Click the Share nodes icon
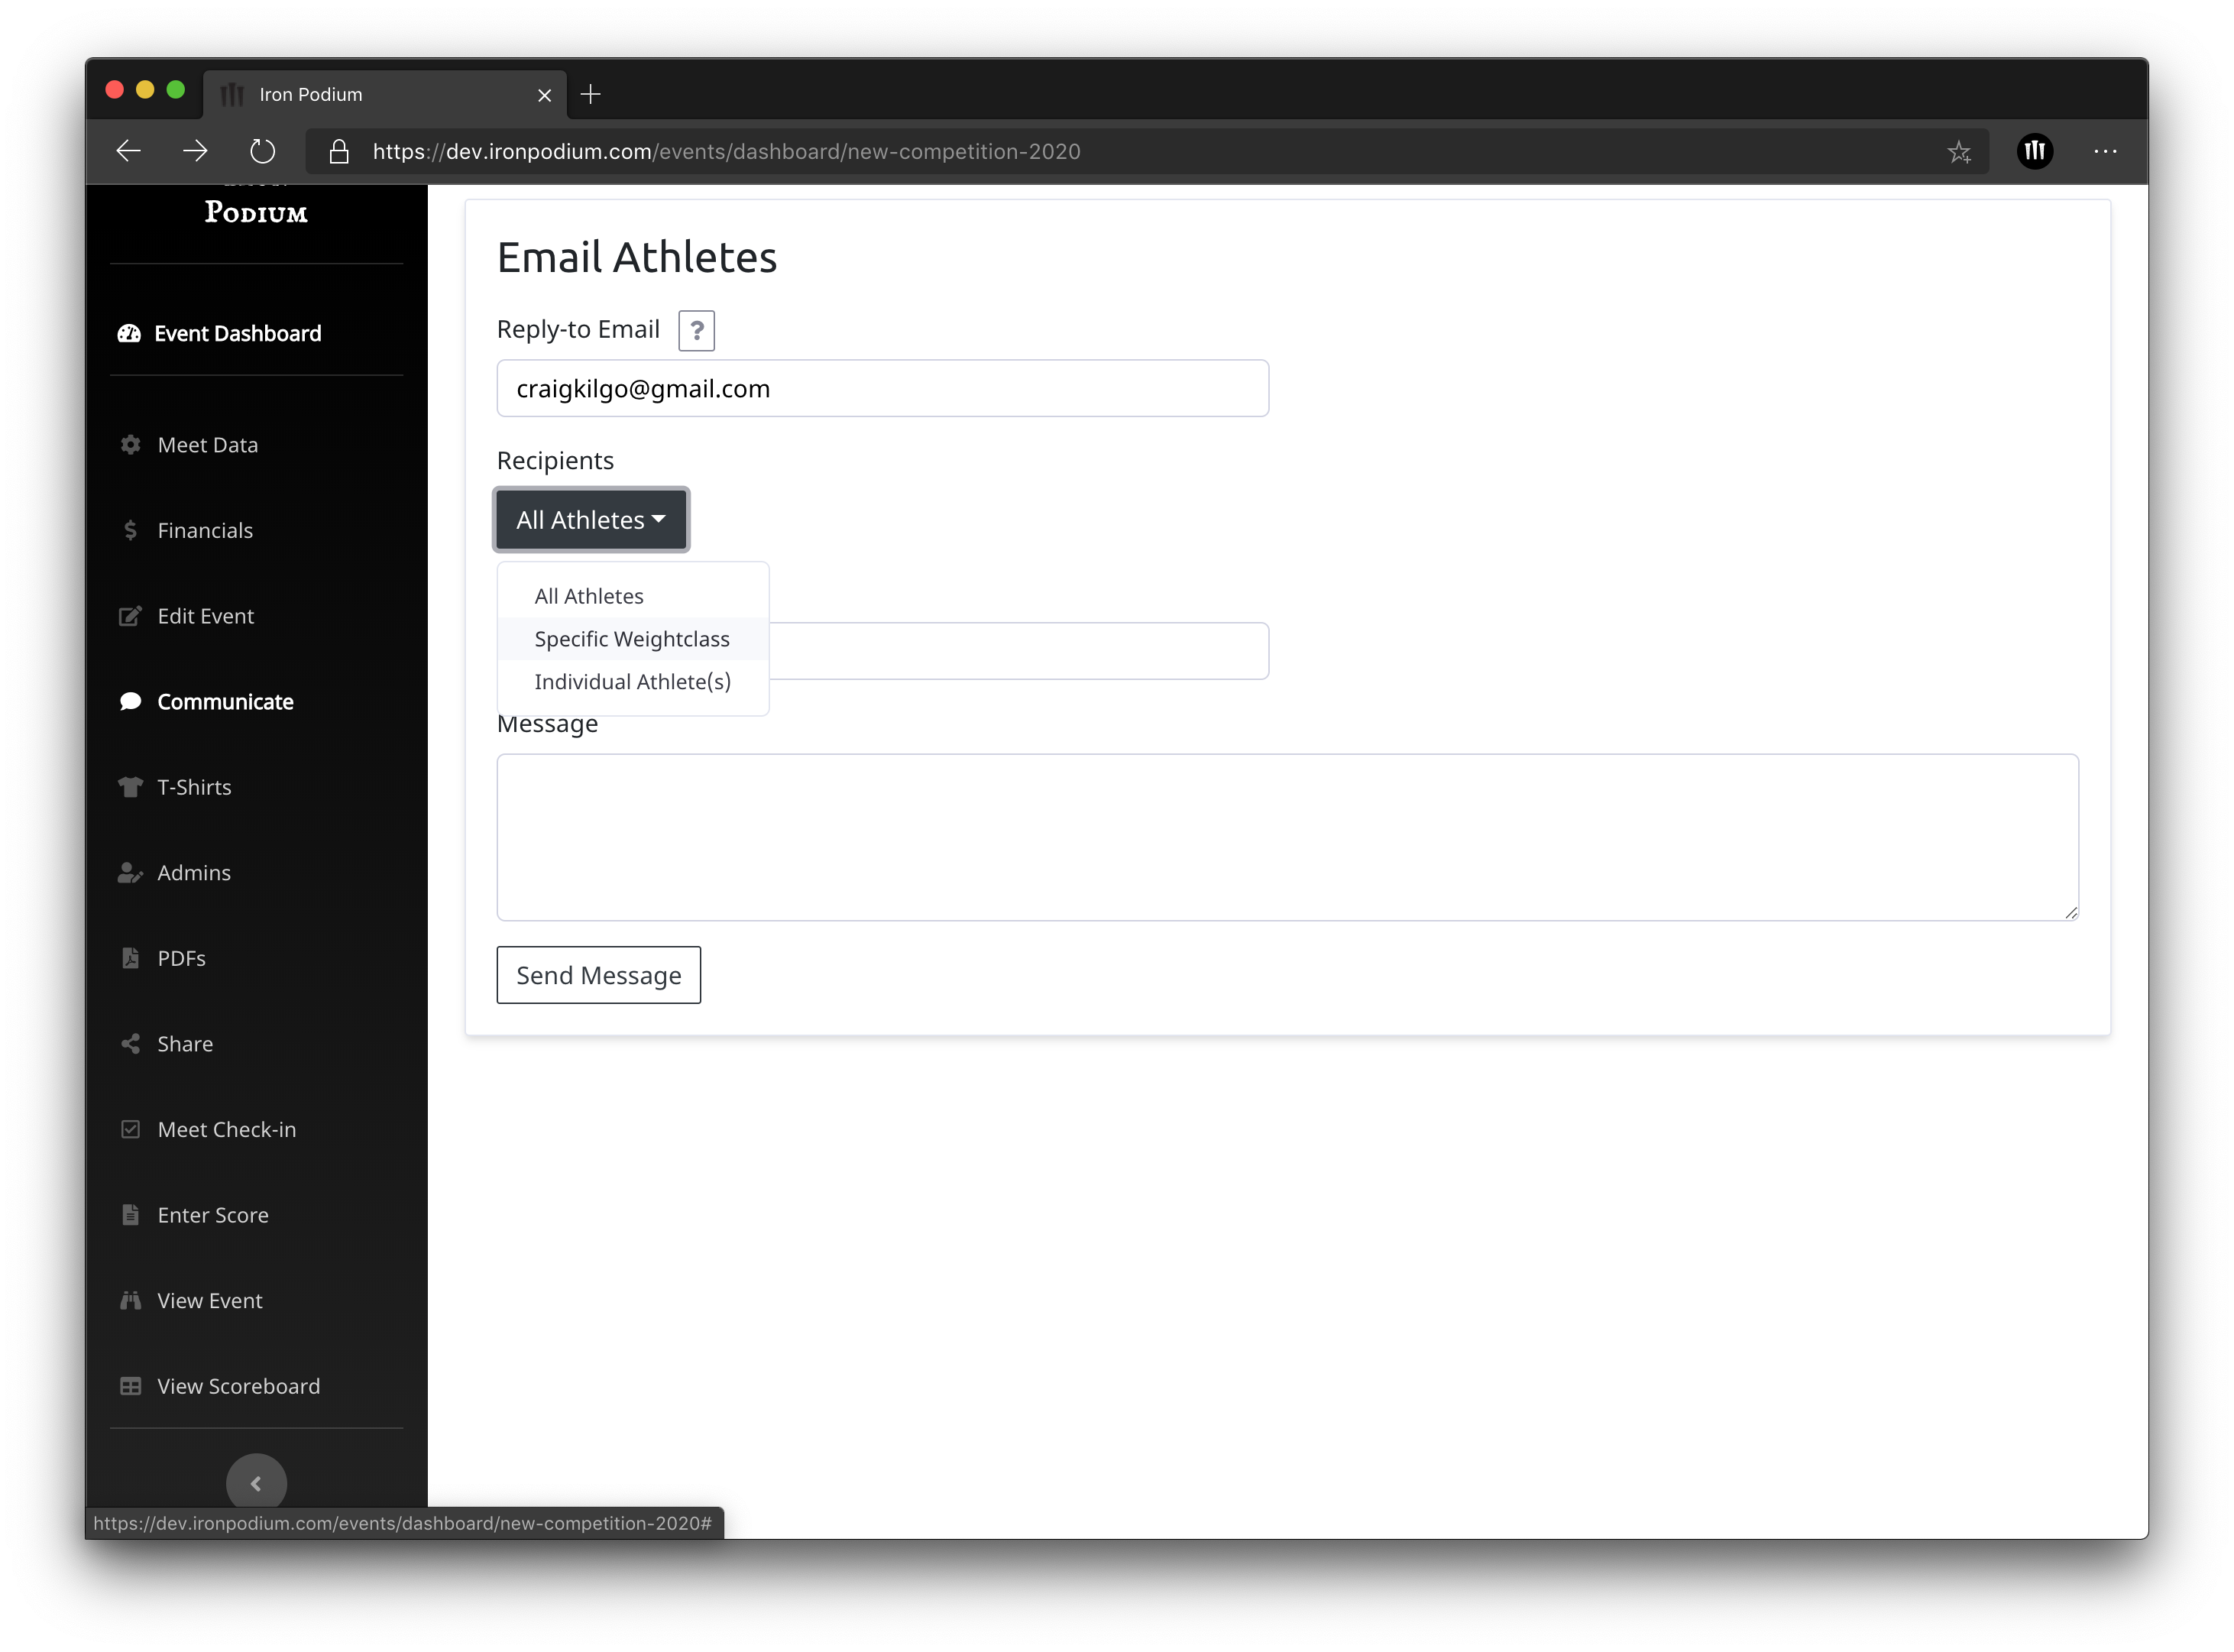This screenshot has height=1652, width=2234. coord(130,1044)
